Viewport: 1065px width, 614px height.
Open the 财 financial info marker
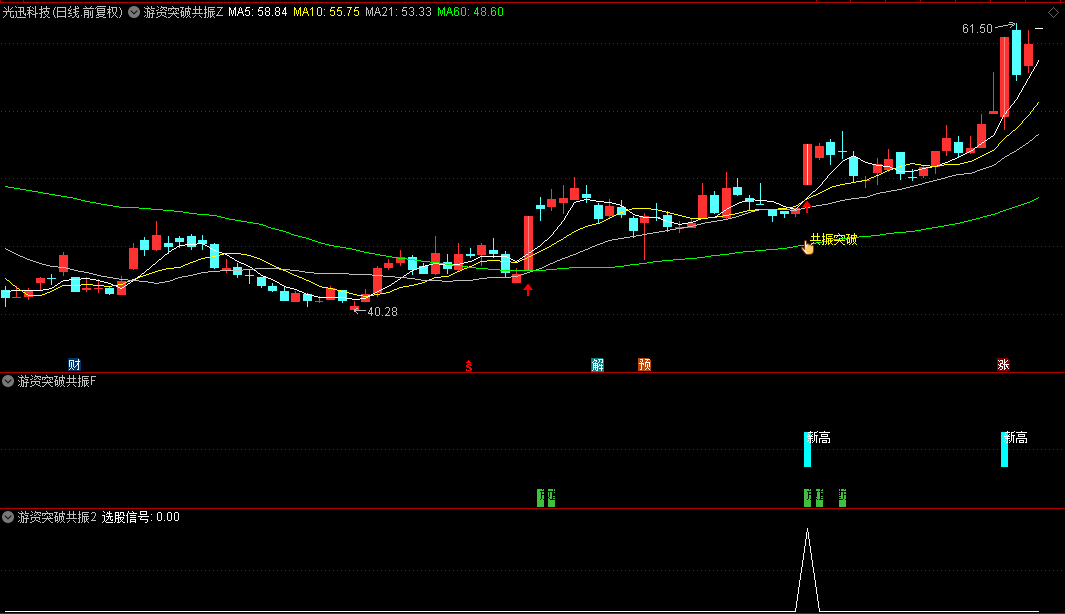(74, 365)
